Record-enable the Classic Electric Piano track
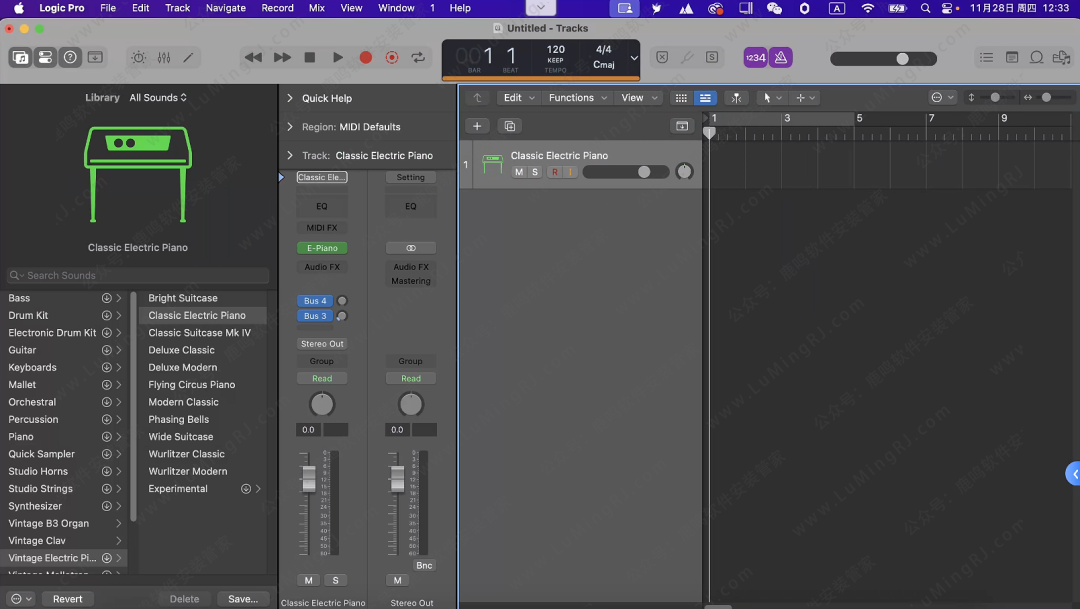 (x=554, y=172)
